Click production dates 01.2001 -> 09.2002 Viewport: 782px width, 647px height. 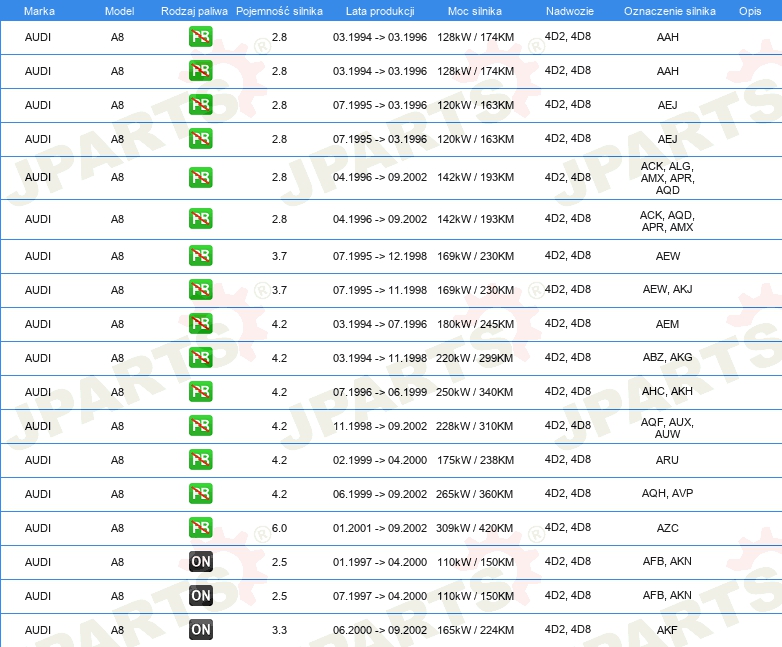click(380, 528)
